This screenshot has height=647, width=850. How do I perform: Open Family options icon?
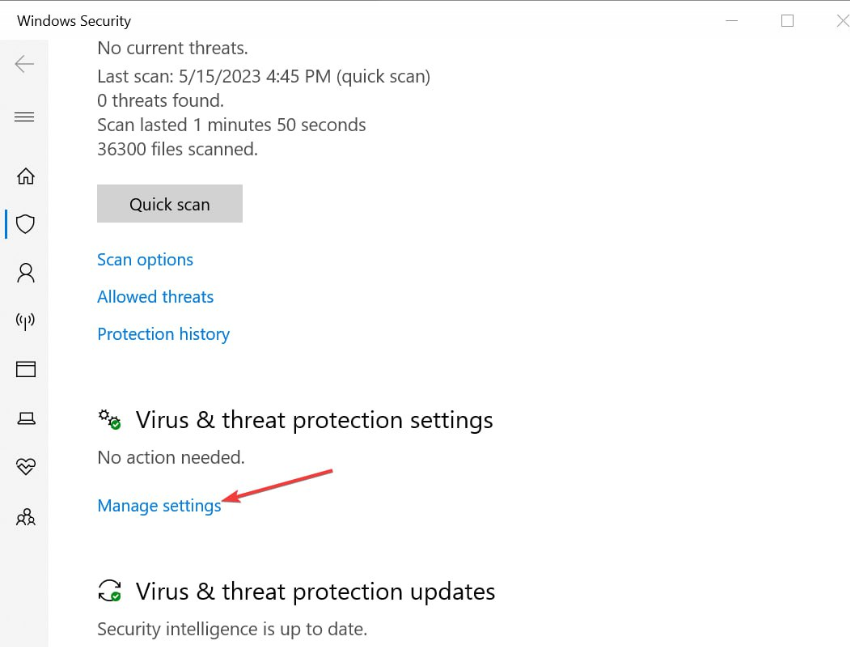point(25,517)
